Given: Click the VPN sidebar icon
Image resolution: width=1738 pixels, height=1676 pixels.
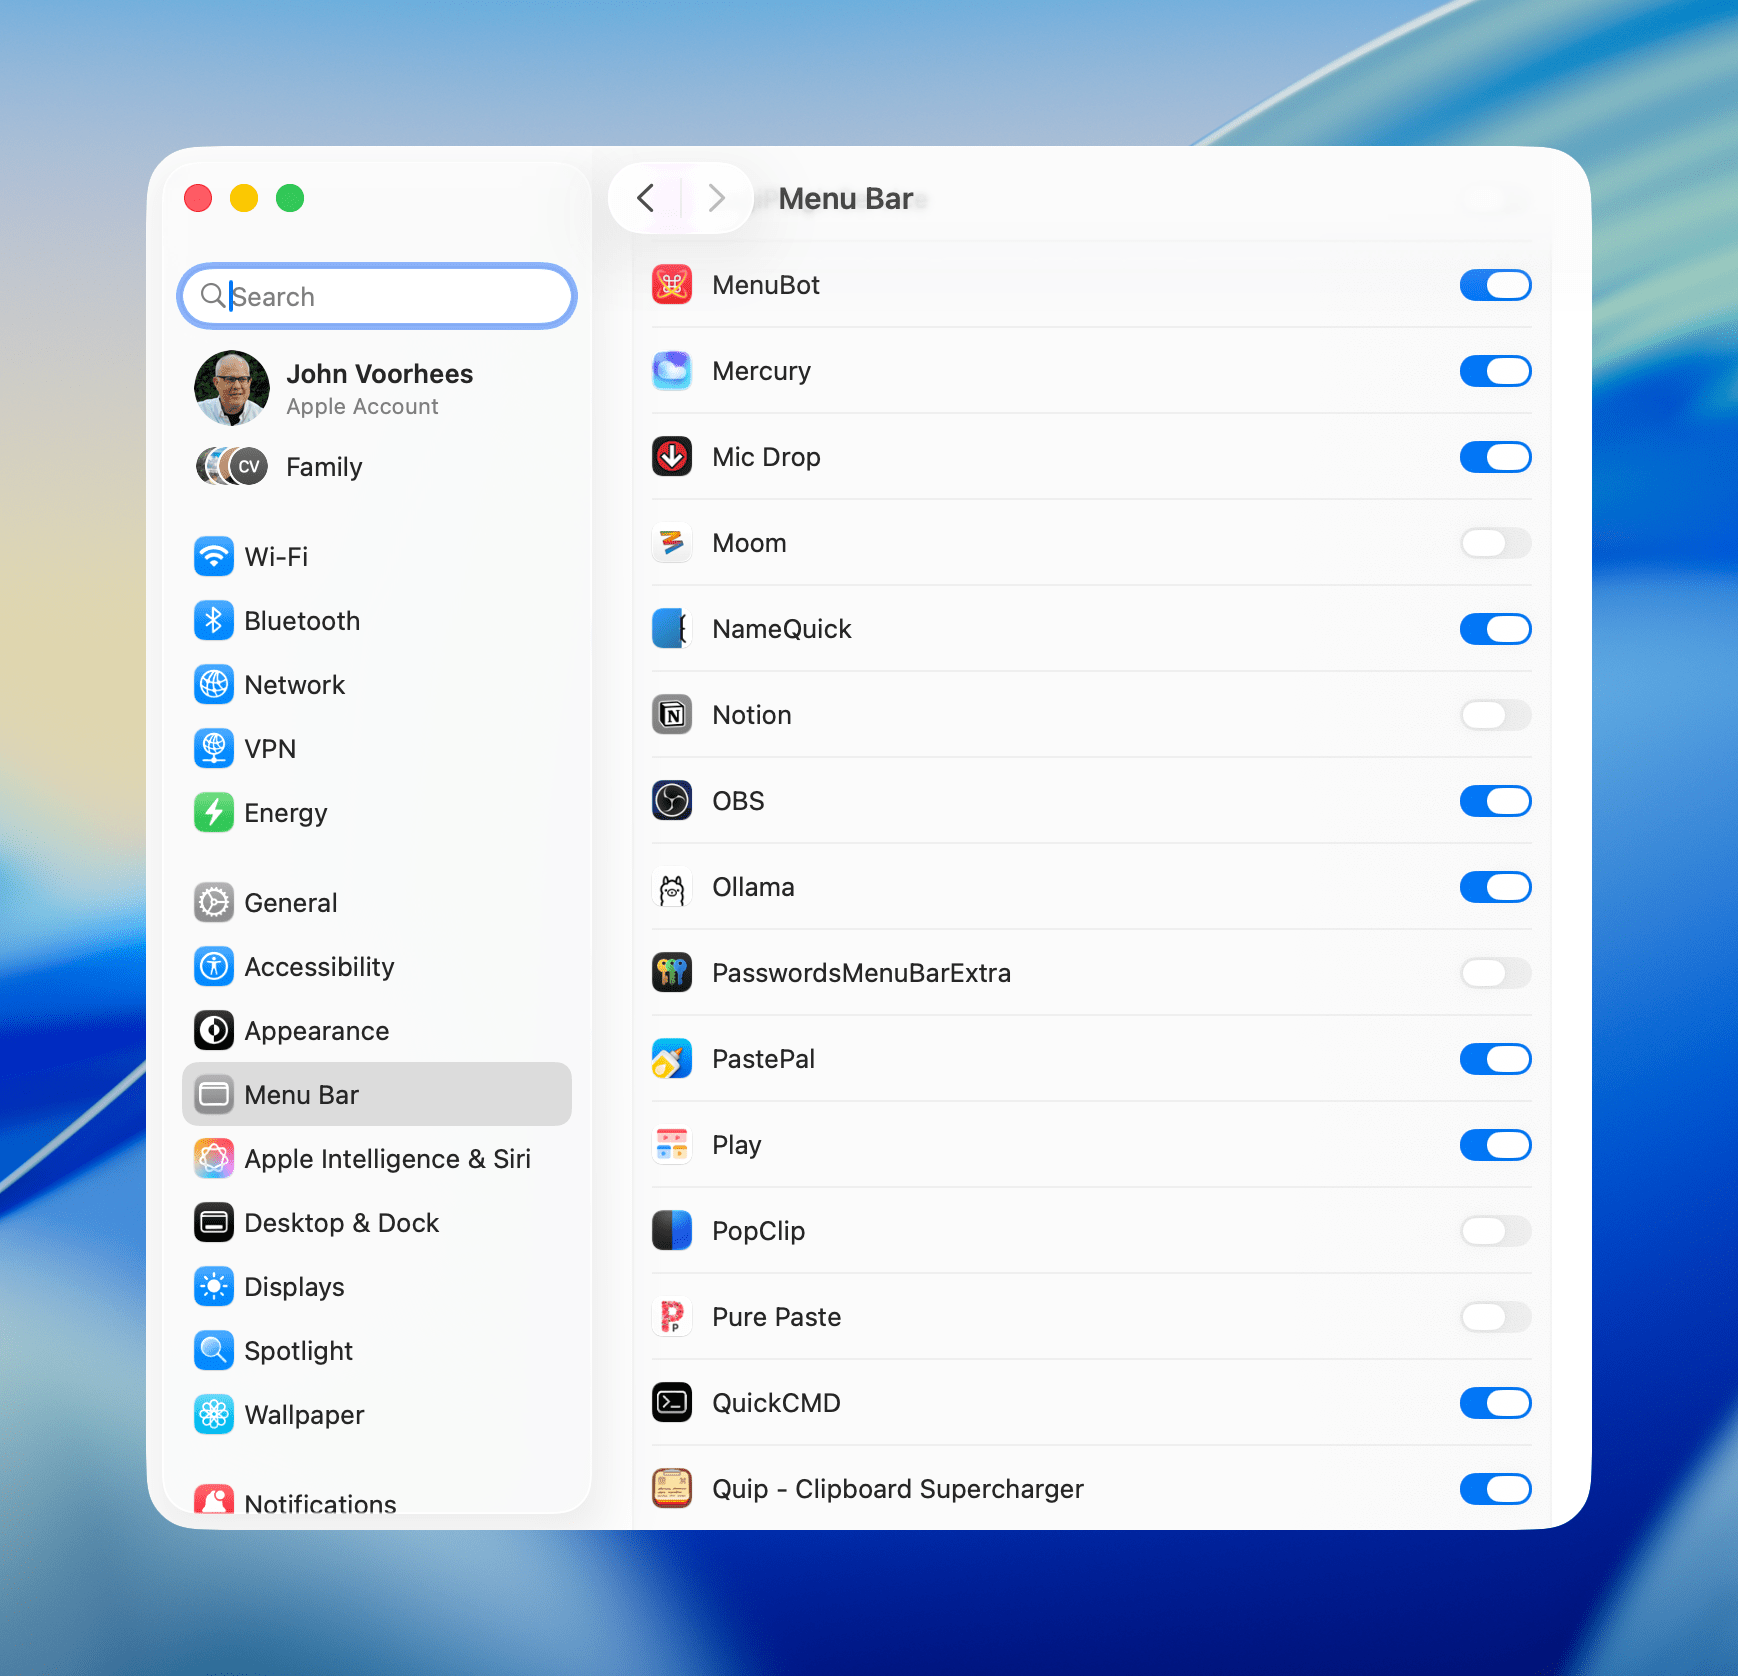Looking at the screenshot, I should coord(214,749).
